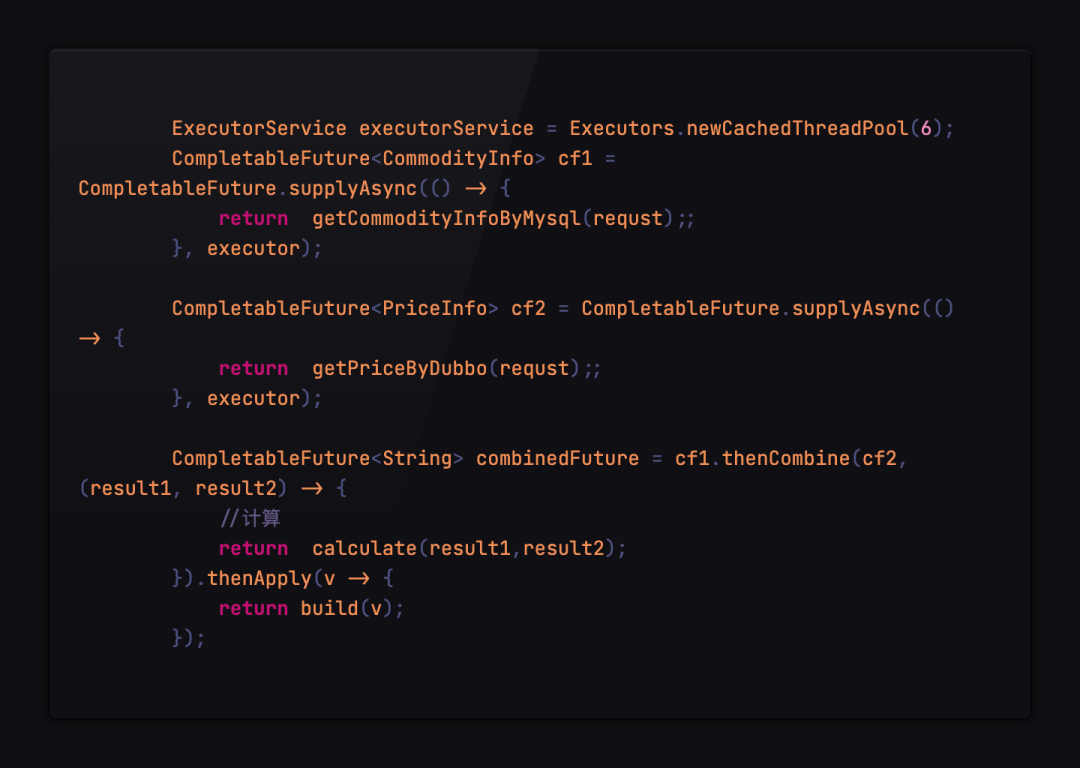The width and height of the screenshot is (1080, 768).
Task: Click the cf2 variable declaration
Action: coord(528,308)
